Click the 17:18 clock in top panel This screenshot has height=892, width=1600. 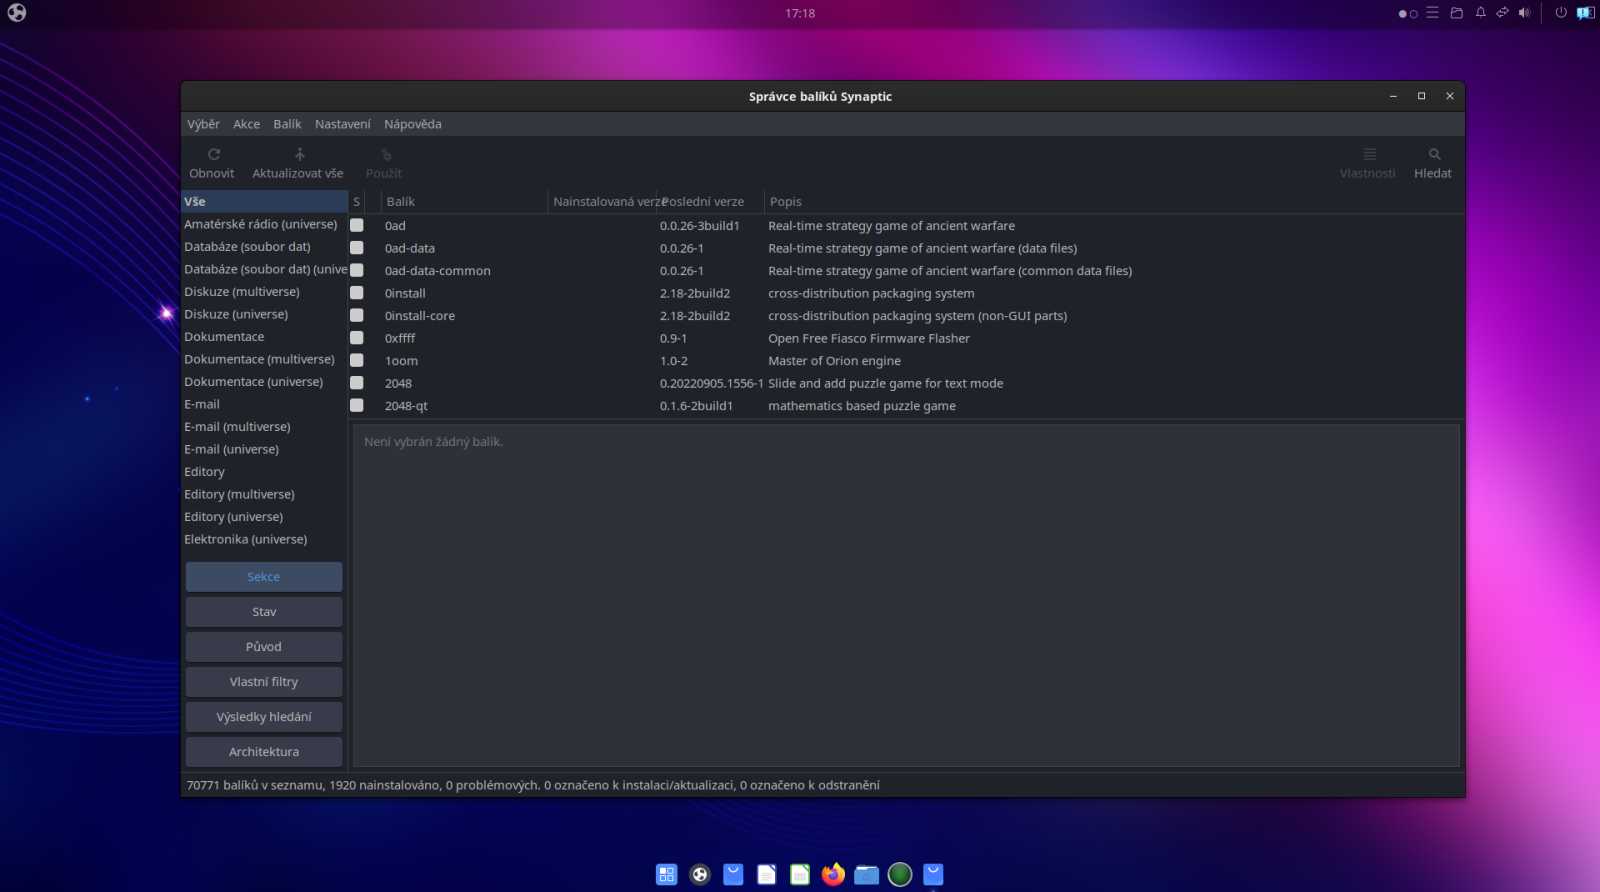pos(800,13)
